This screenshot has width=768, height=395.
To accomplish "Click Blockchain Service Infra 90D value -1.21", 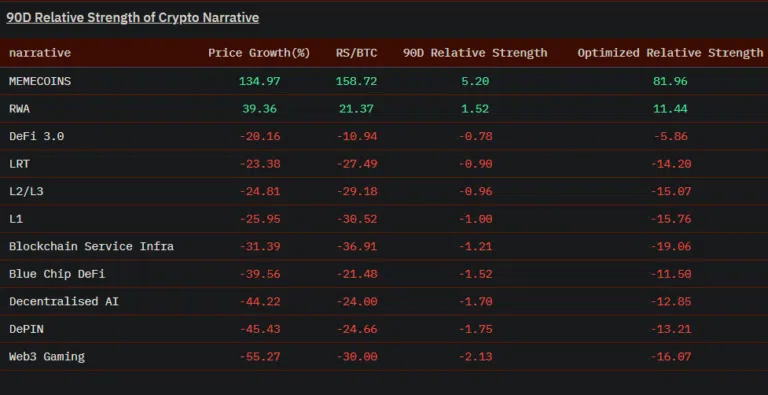I will [475, 246].
